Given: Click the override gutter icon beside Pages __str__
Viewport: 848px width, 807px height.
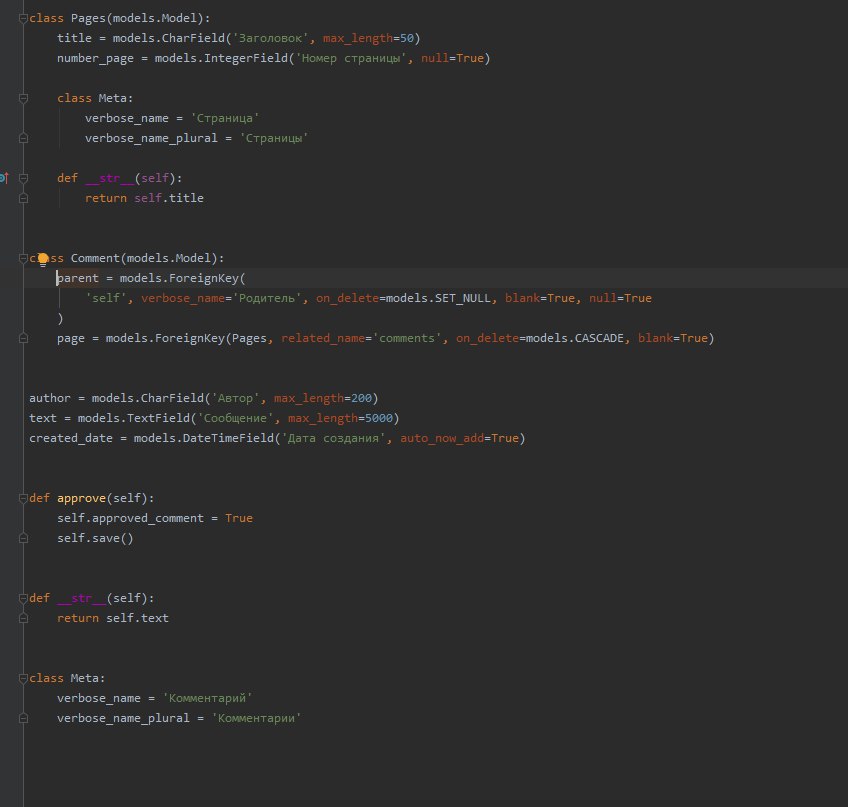Looking at the screenshot, I should (4, 177).
